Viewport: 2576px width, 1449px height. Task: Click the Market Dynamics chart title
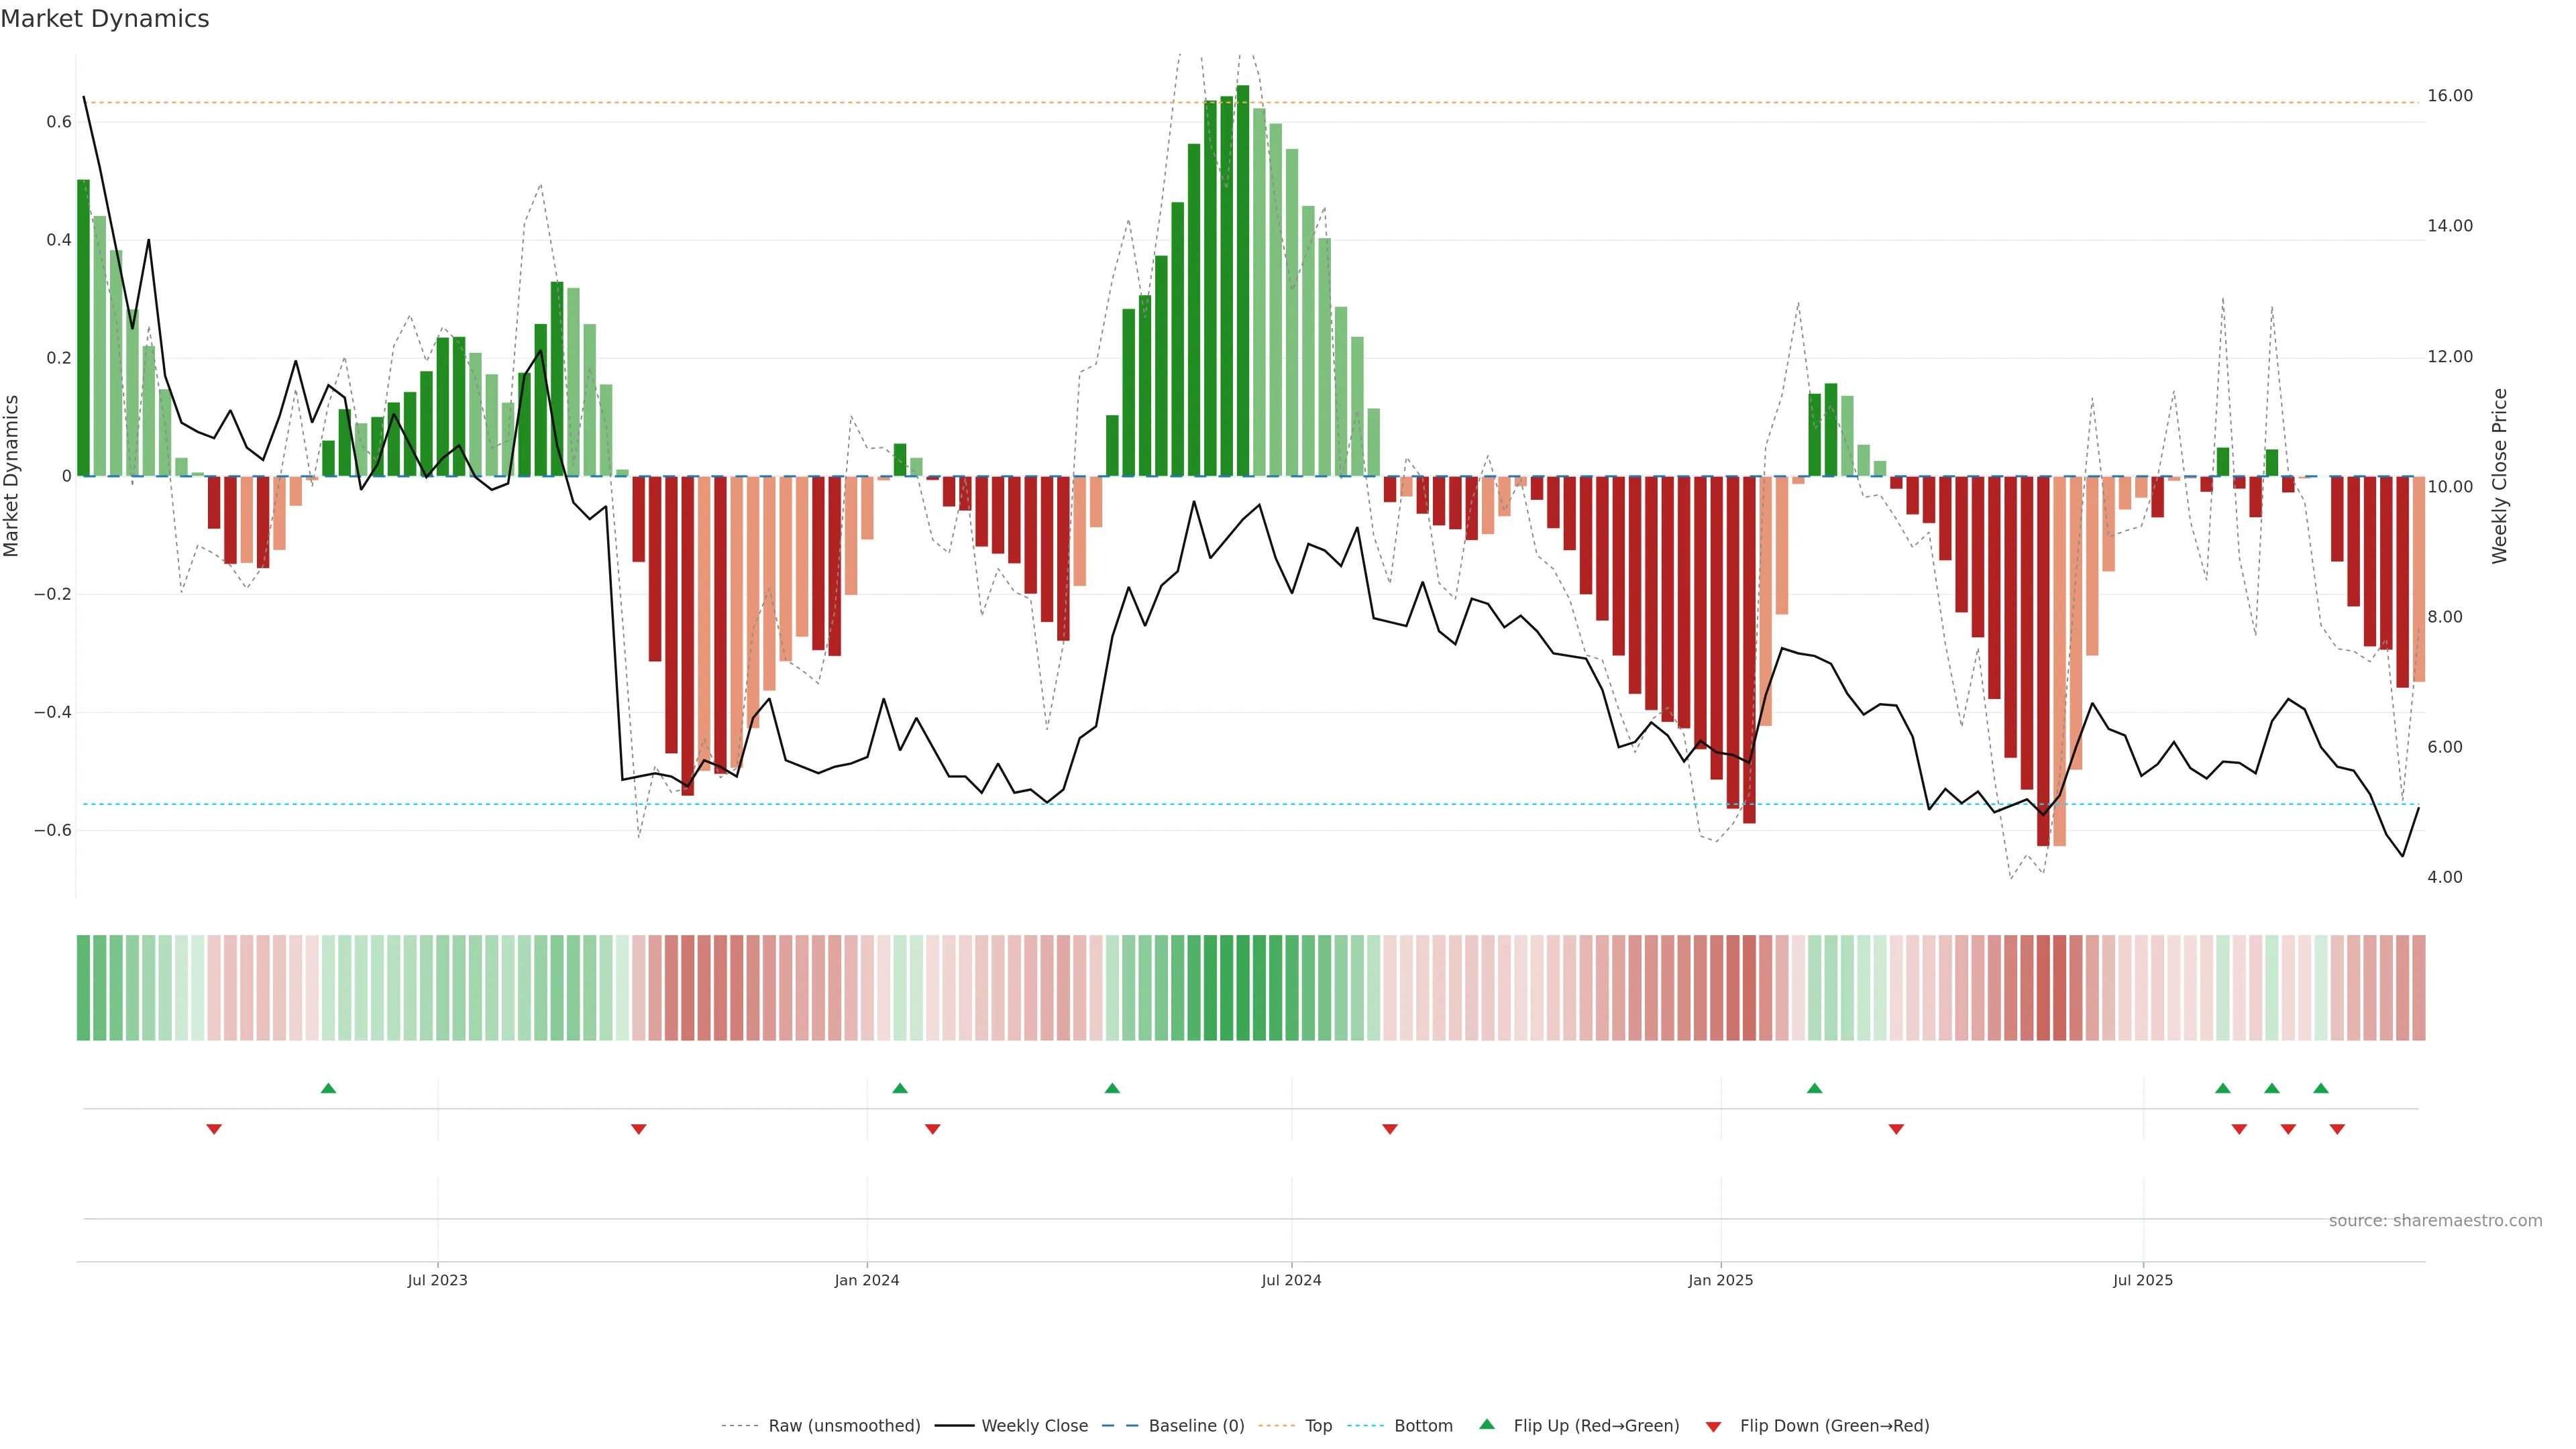point(105,19)
